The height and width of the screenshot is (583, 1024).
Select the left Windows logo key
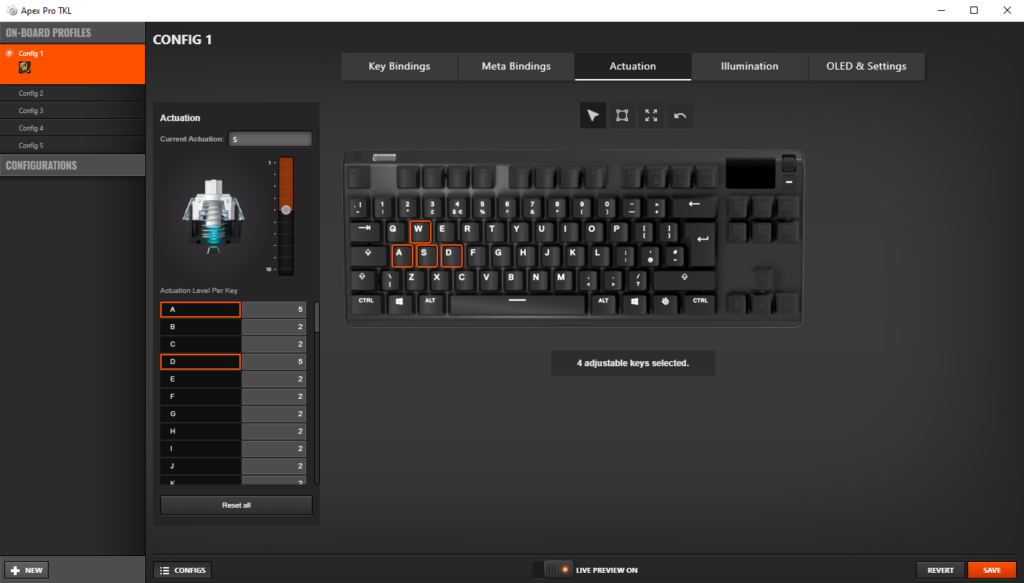point(400,304)
